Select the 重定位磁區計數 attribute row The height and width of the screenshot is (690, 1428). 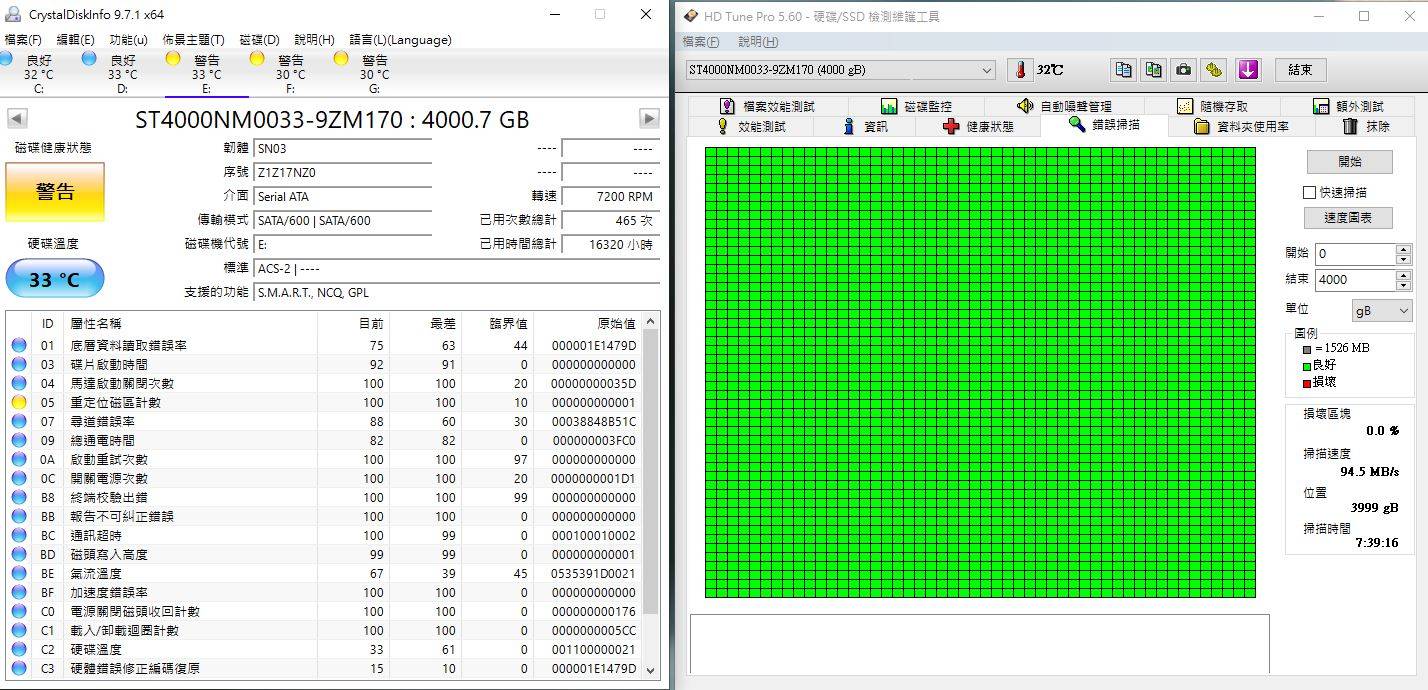[x=324, y=402]
